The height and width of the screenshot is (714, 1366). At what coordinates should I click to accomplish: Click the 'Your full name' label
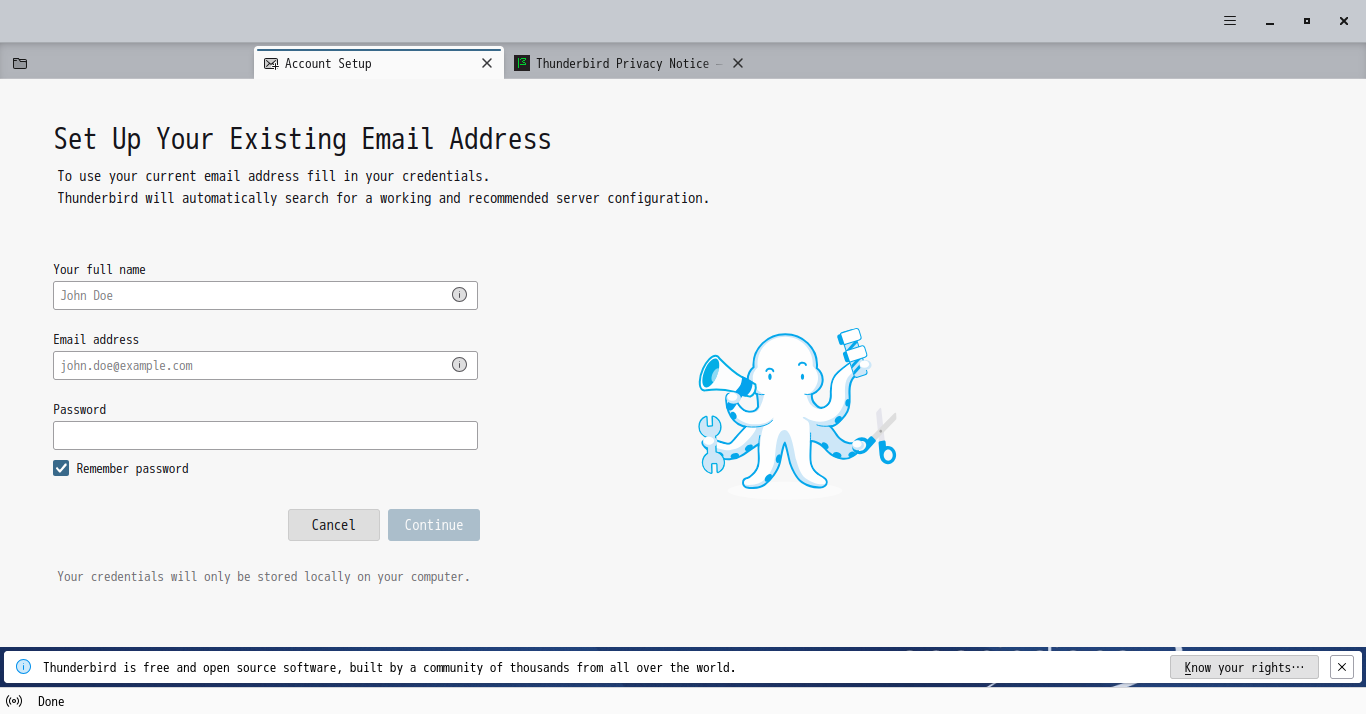tap(99, 269)
